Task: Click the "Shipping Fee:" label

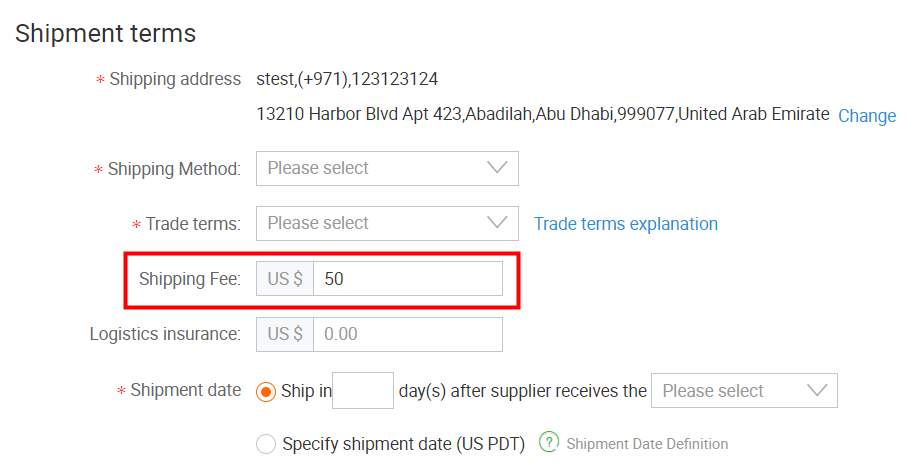Action: [190, 279]
